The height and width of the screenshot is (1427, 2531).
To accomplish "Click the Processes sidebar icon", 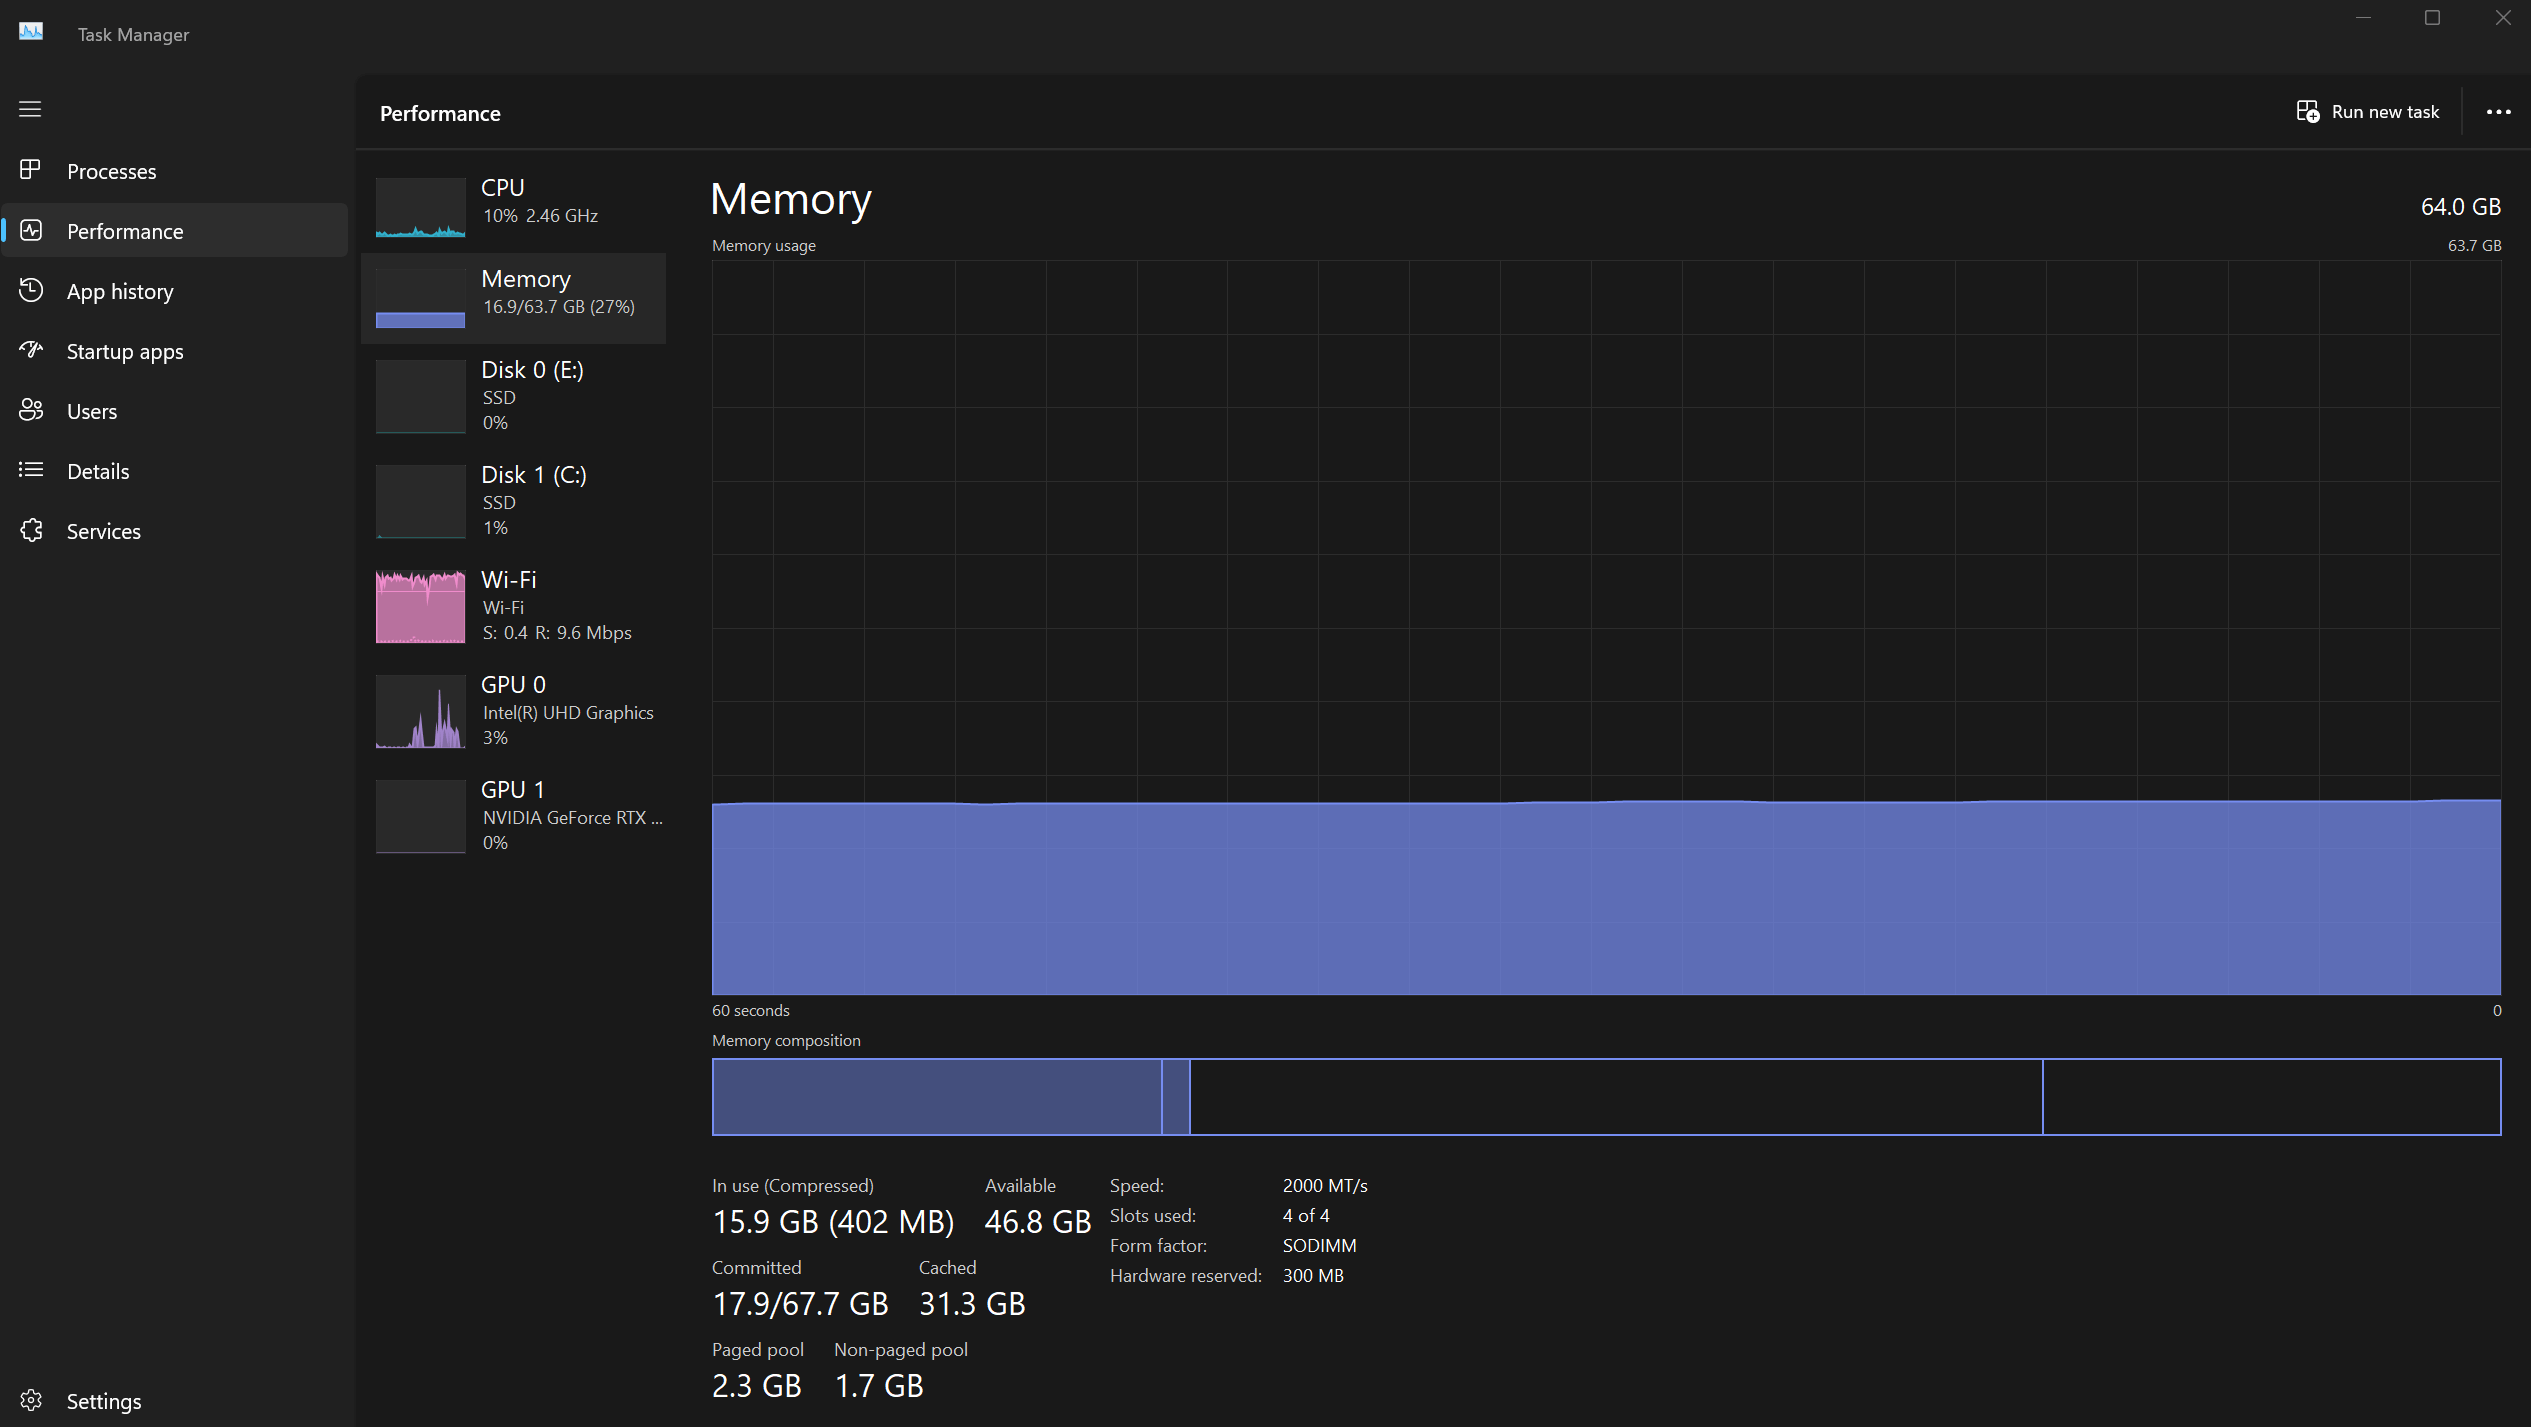I will (30, 170).
